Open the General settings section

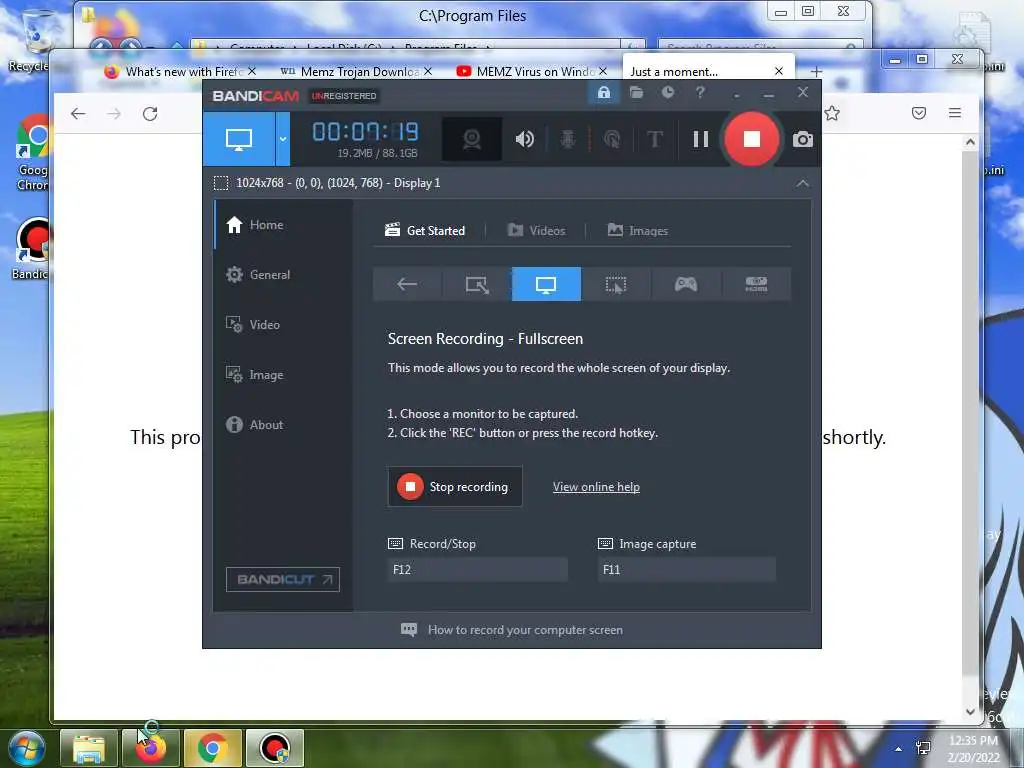point(257,275)
